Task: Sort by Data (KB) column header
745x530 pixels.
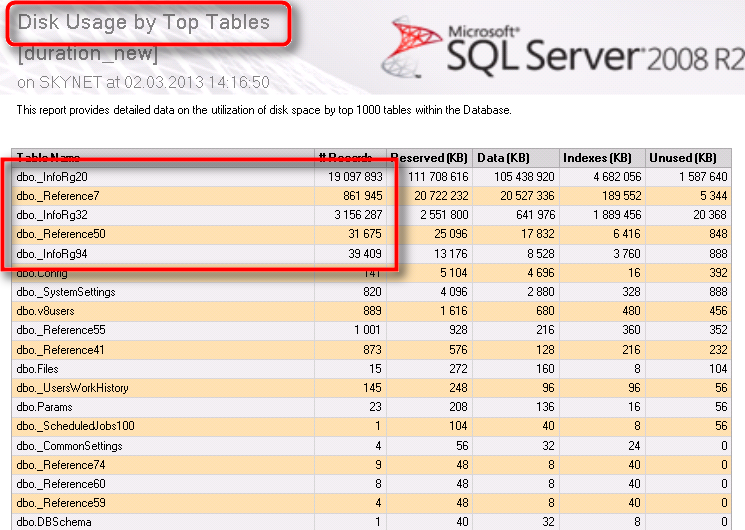Action: (503, 158)
